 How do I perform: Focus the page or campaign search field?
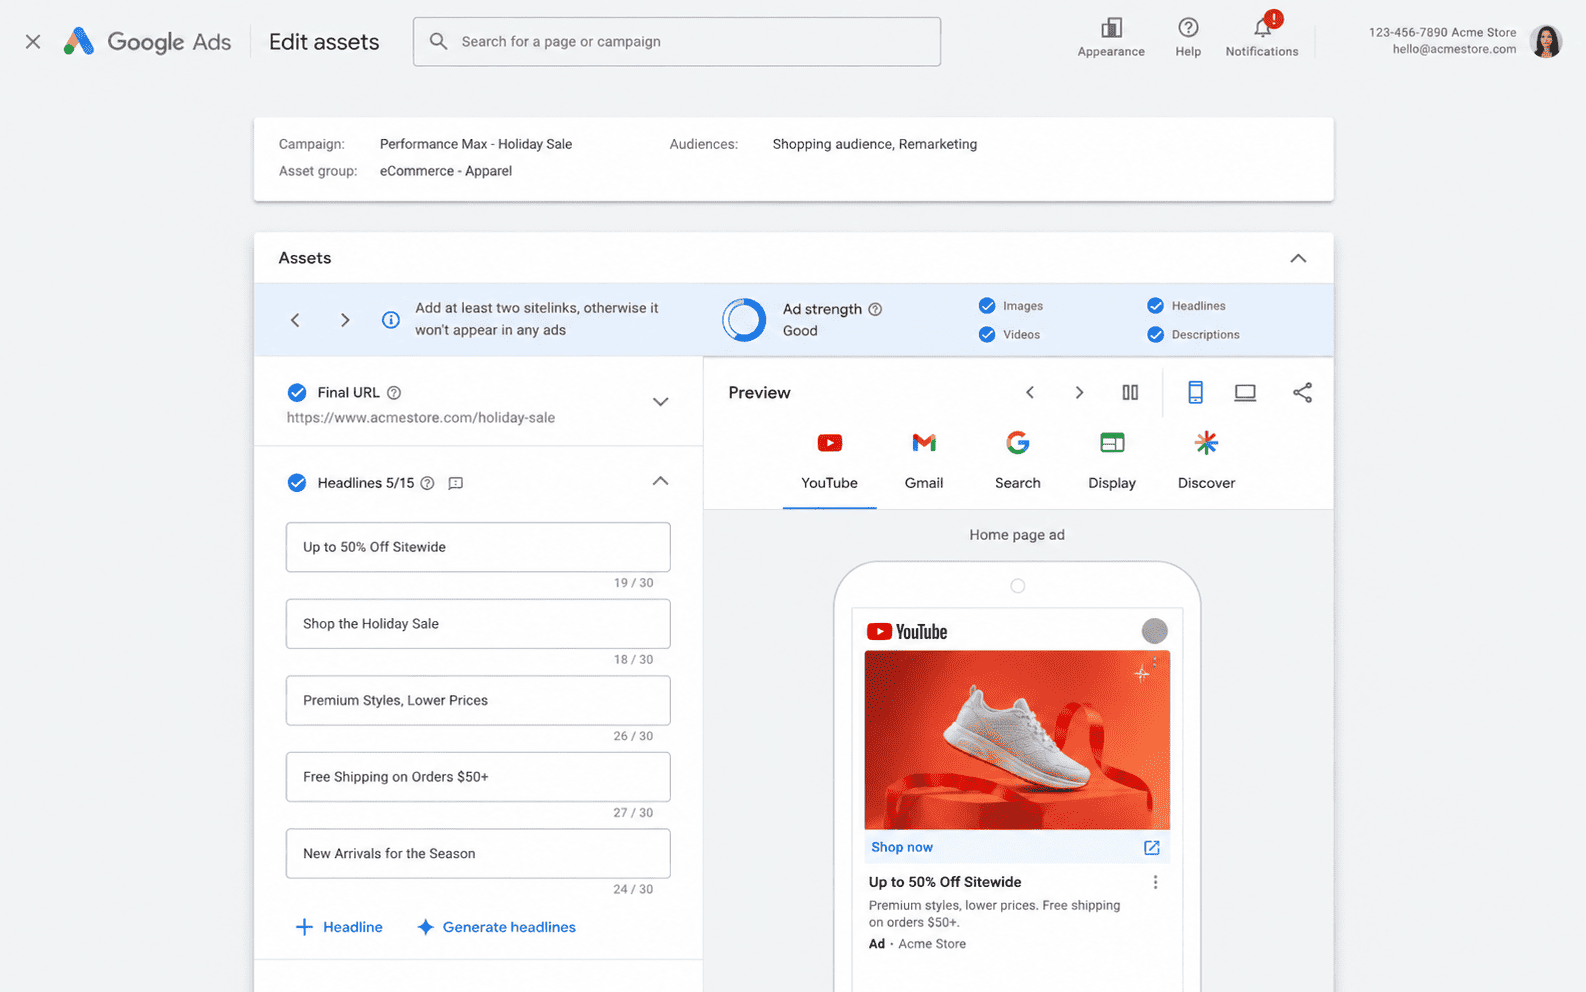click(677, 42)
